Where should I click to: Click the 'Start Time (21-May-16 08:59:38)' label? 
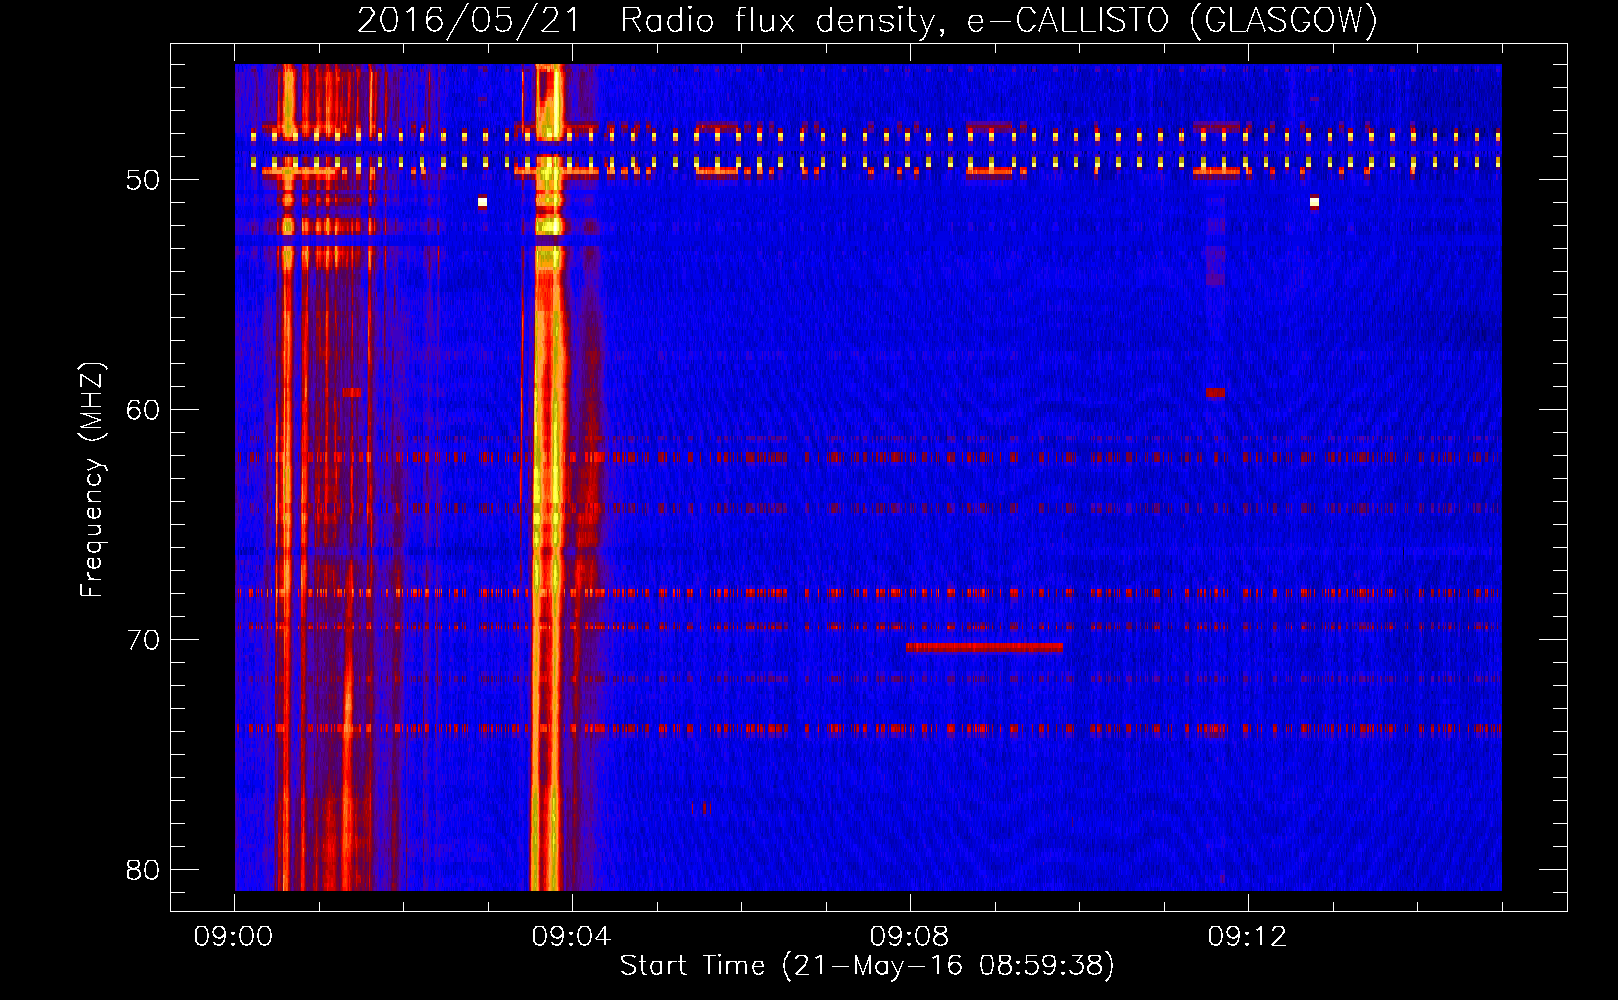(867, 966)
